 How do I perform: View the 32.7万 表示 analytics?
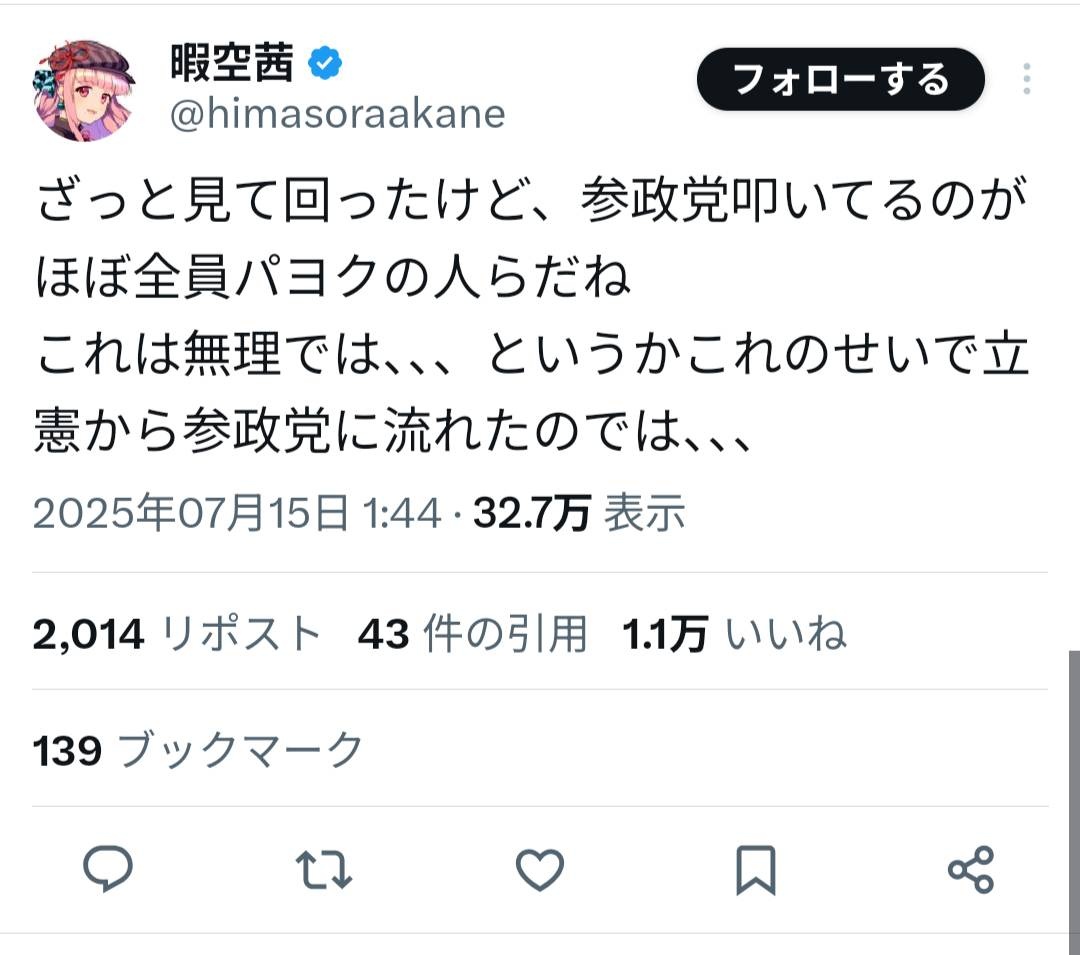pos(579,514)
